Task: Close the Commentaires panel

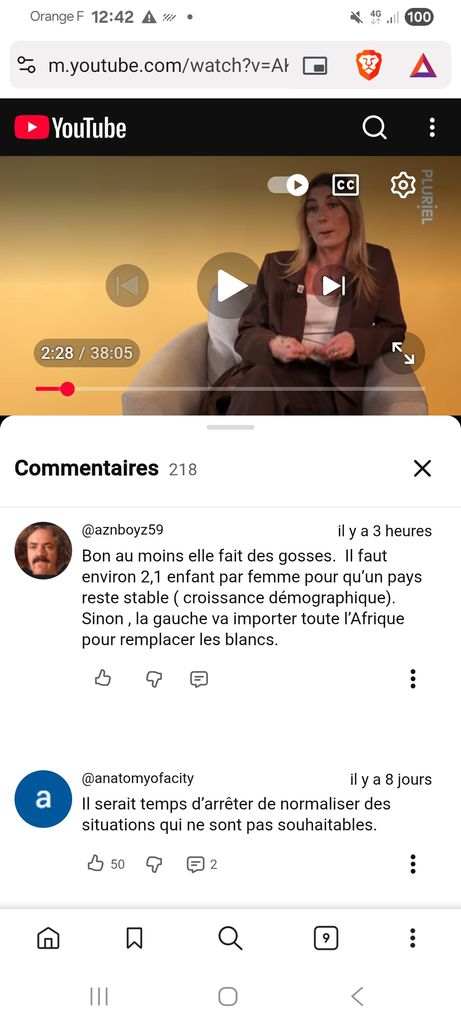Action: pos(422,468)
